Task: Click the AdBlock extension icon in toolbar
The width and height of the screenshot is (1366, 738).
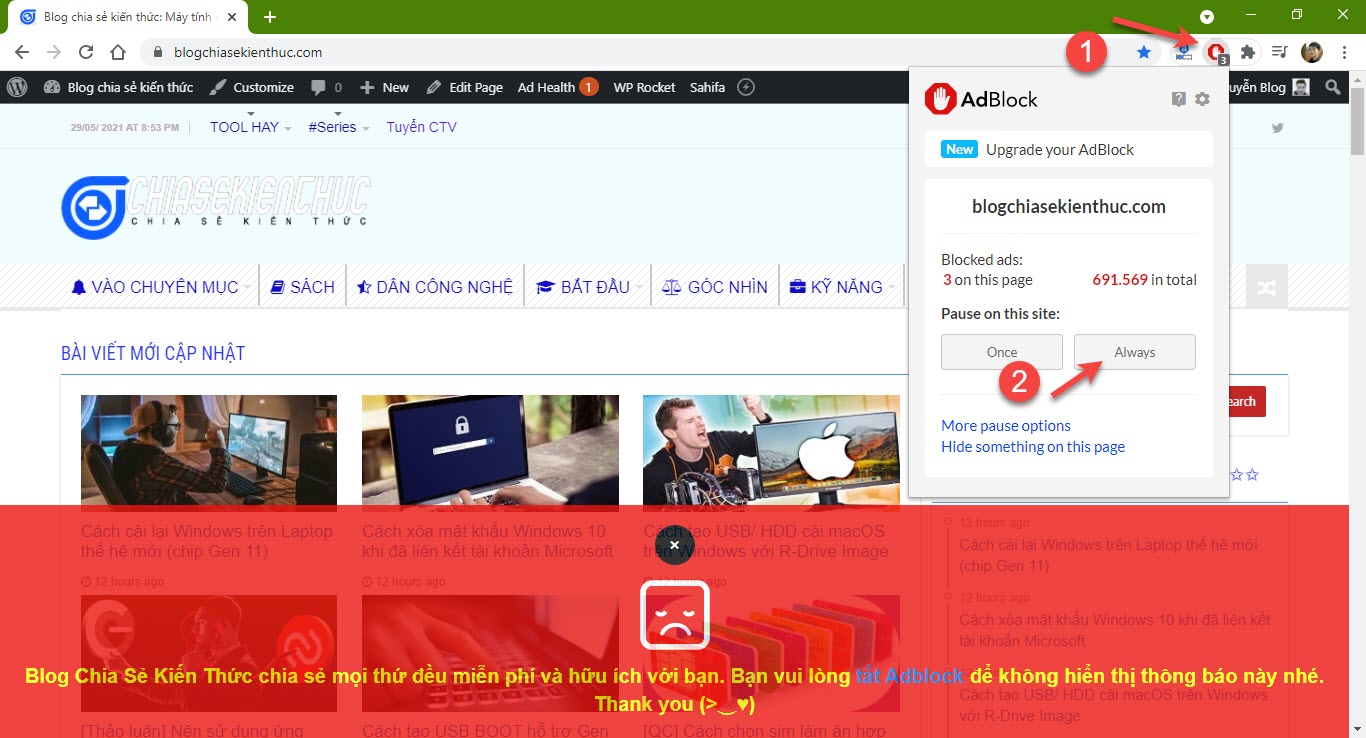Action: 1216,52
